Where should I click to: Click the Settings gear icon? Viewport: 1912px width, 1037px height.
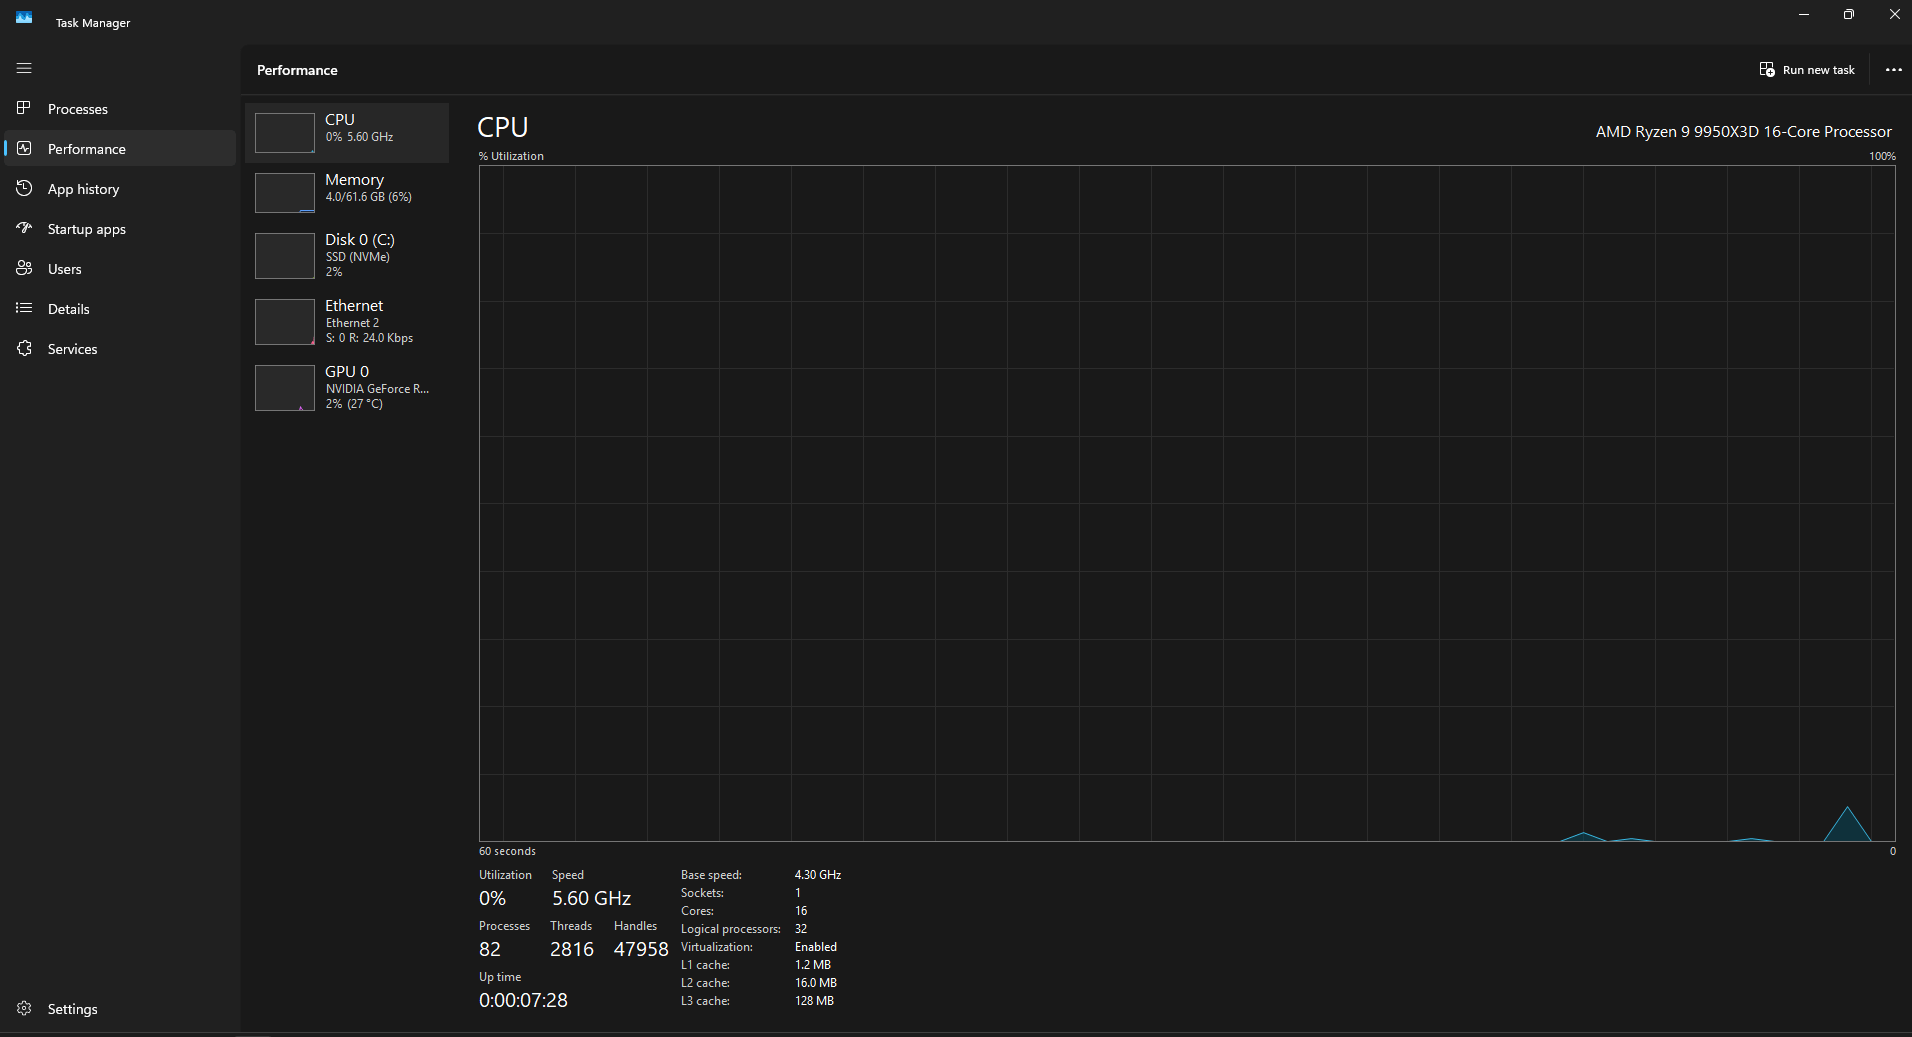click(24, 1008)
